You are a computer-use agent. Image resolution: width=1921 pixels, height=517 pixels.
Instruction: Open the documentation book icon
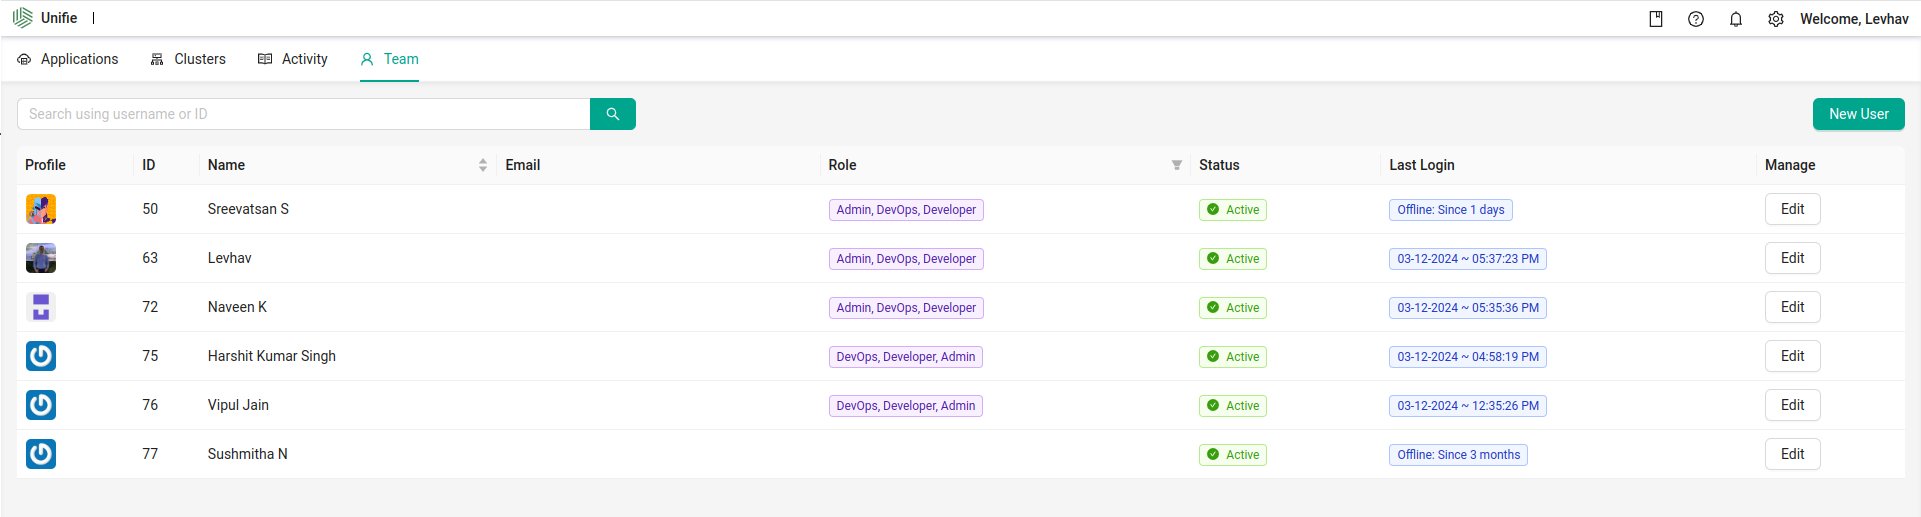coord(1656,19)
